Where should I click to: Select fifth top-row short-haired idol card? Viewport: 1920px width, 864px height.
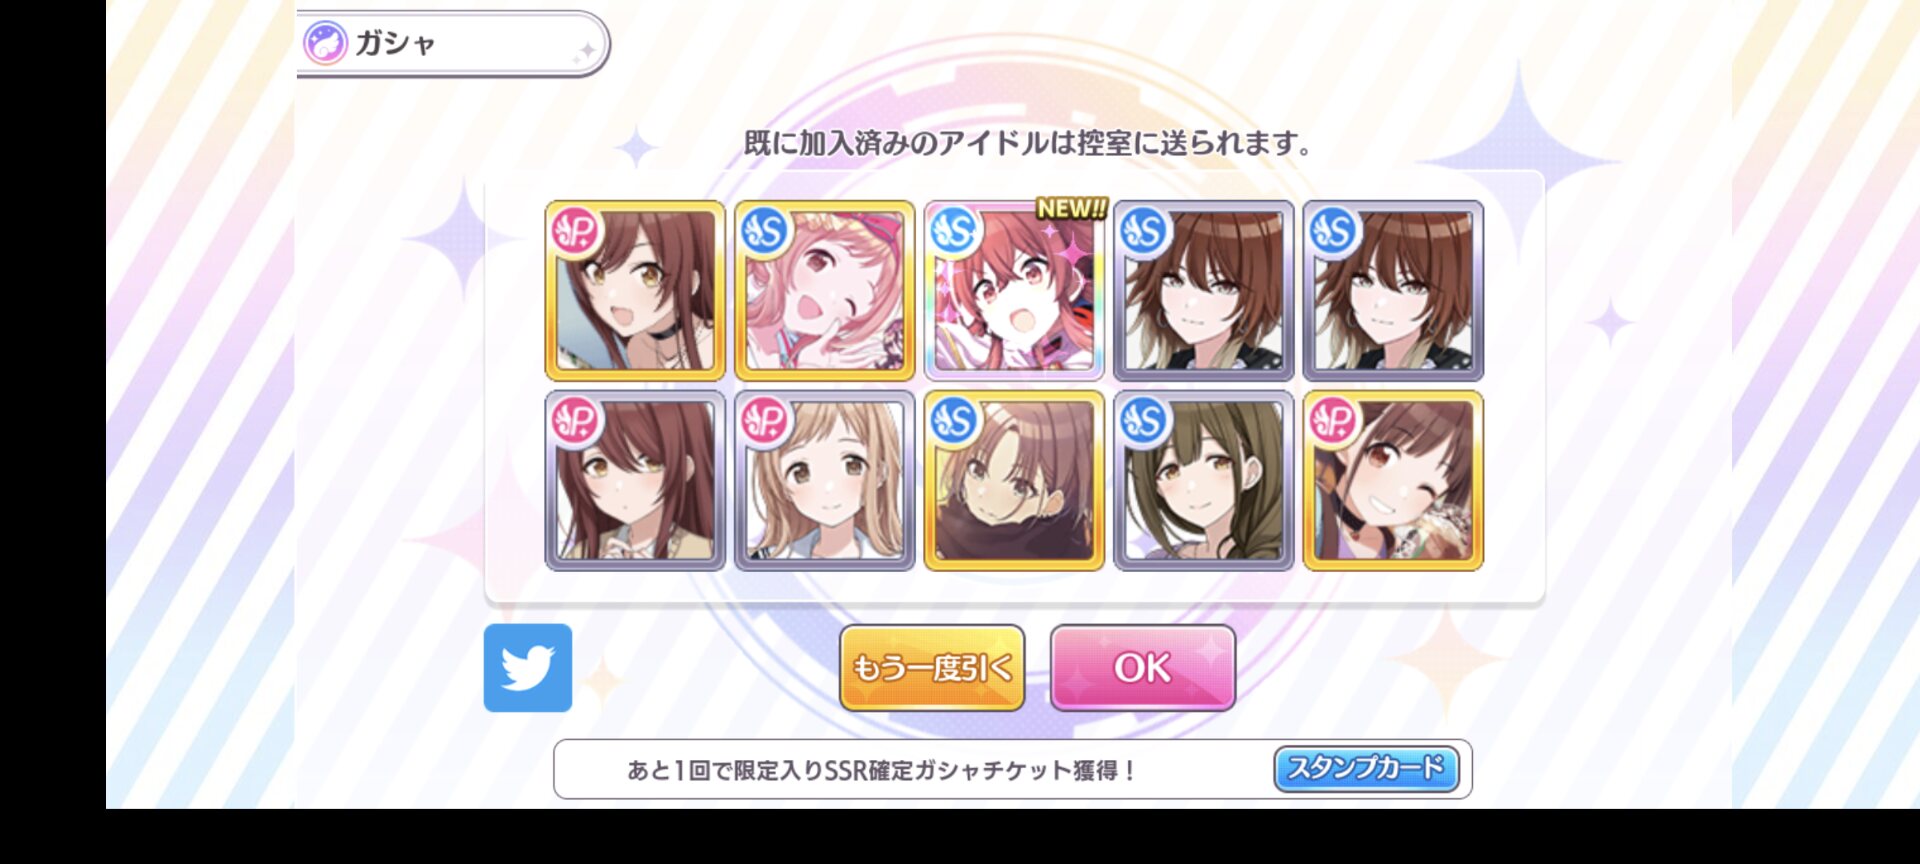click(x=1393, y=291)
